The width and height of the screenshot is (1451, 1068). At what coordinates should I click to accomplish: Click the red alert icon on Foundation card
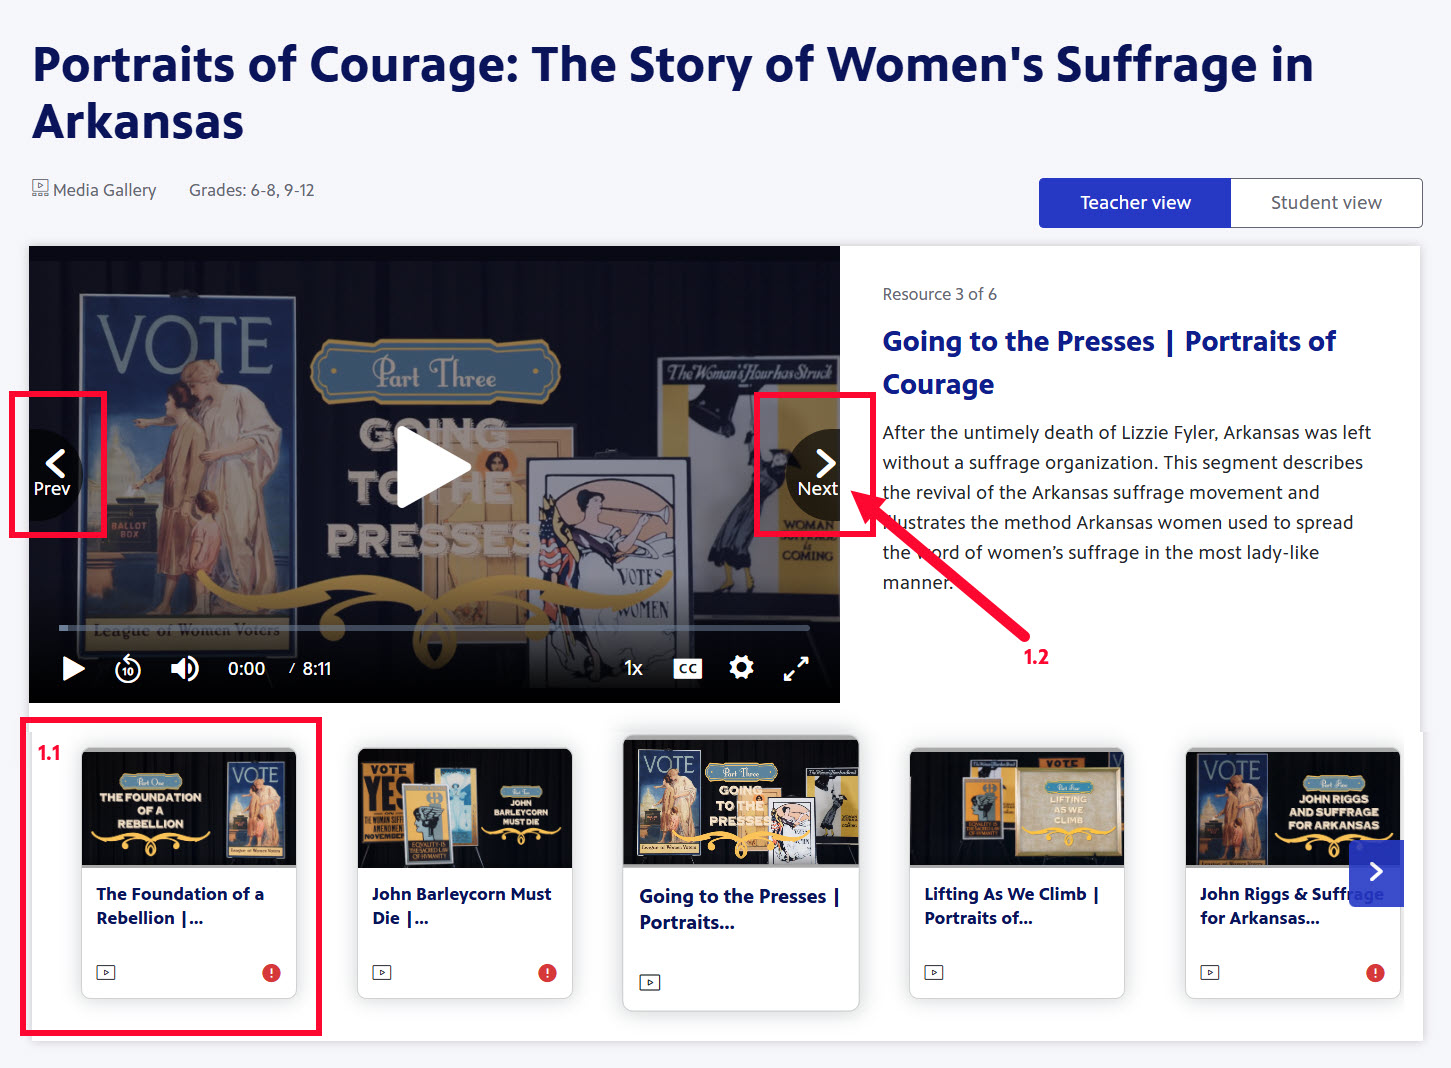[x=271, y=973]
